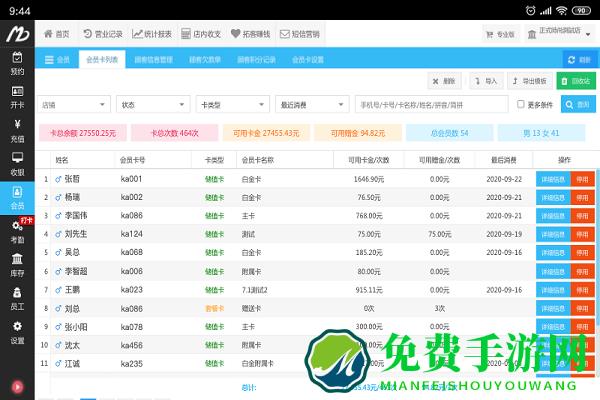Image resolution: width=600 pixels, height=400 pixels.
Task: Click the 会员卡号 column header
Action: tap(132, 160)
